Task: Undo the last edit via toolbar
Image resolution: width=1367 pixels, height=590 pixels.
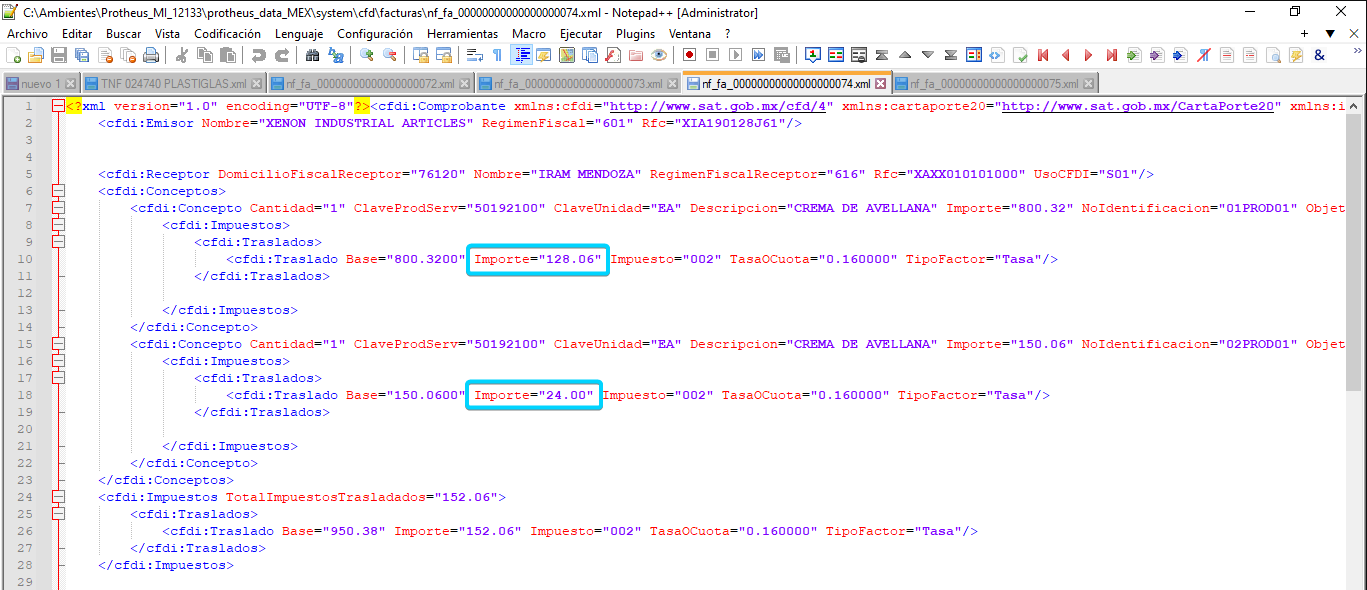Action: pos(258,55)
